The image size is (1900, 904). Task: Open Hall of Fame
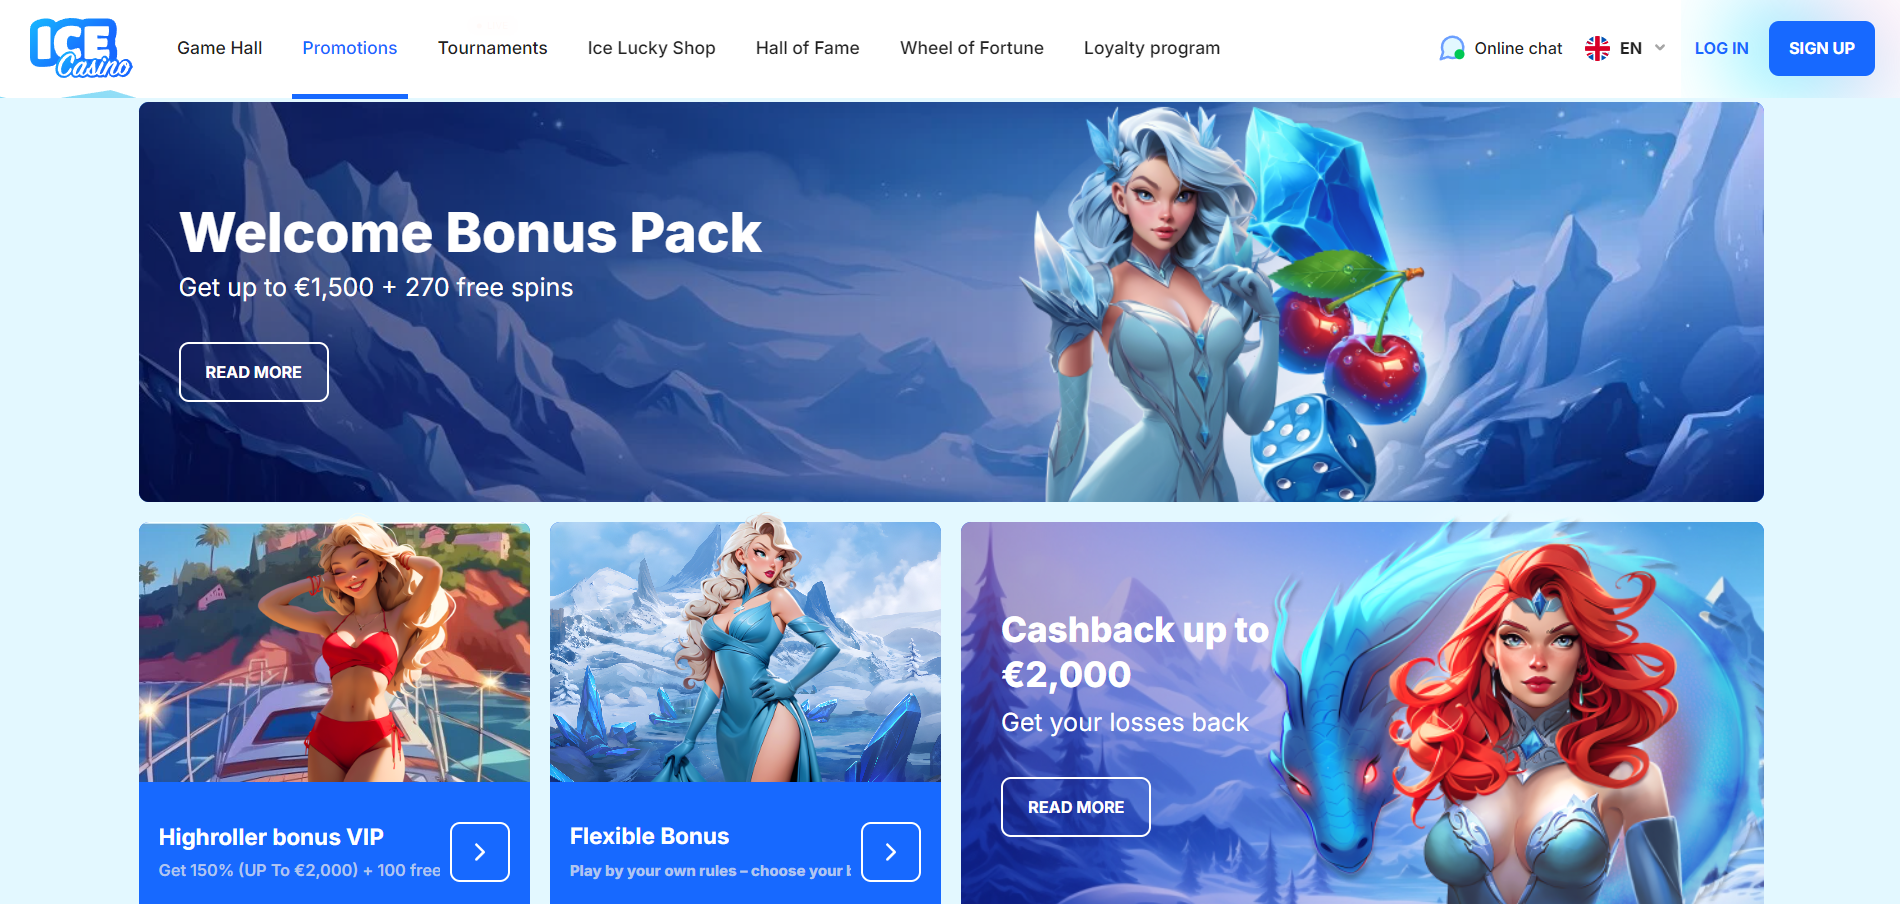(808, 48)
